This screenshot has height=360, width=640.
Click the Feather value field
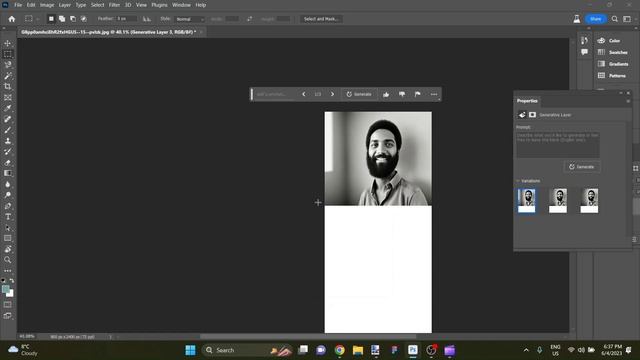click(x=127, y=19)
